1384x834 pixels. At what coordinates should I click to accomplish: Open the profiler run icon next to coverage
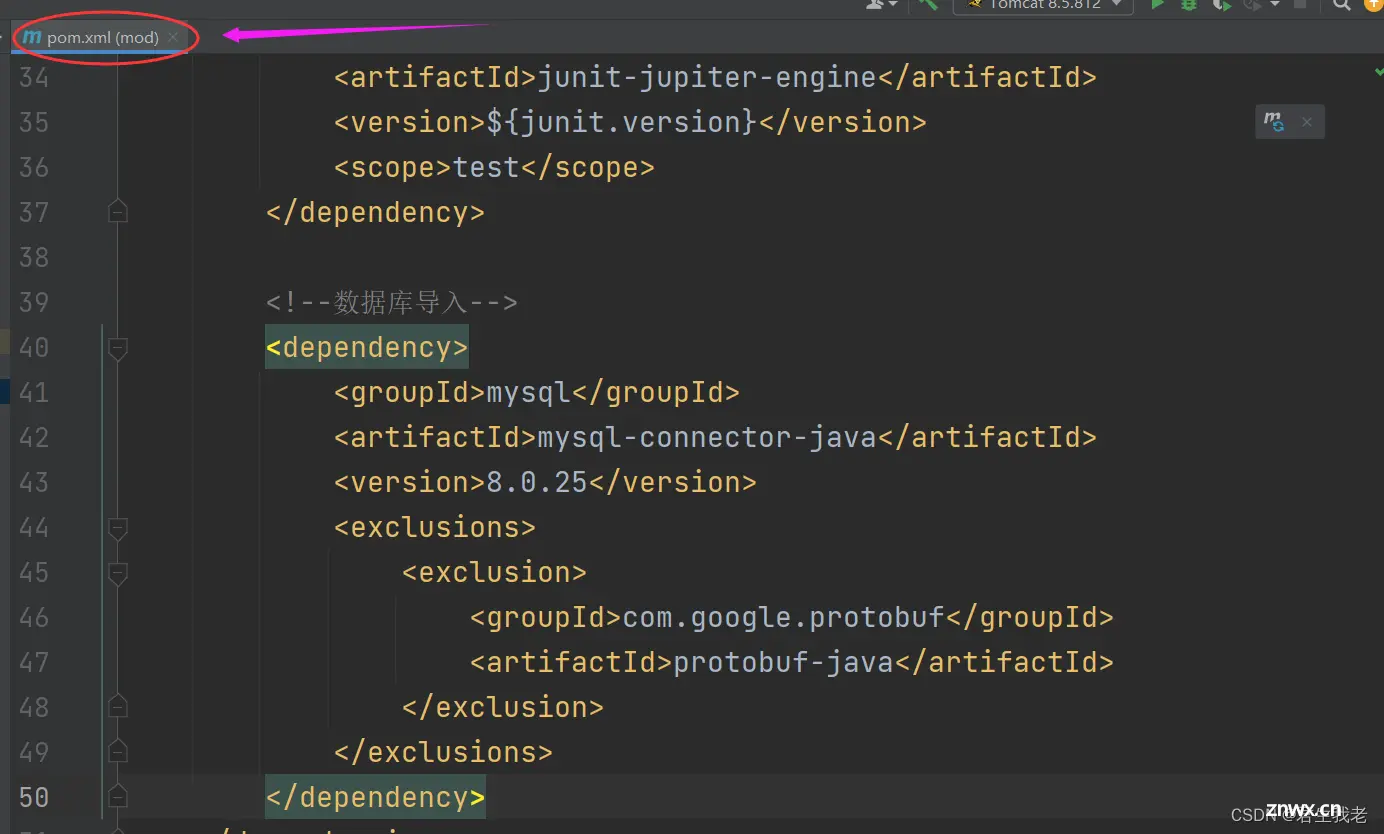click(x=1251, y=5)
